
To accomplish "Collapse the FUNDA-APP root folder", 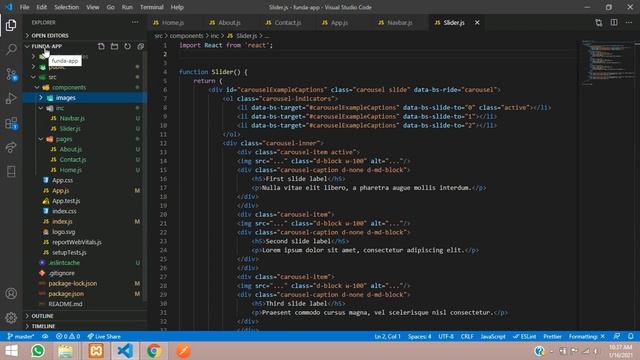I will (x=47, y=46).
